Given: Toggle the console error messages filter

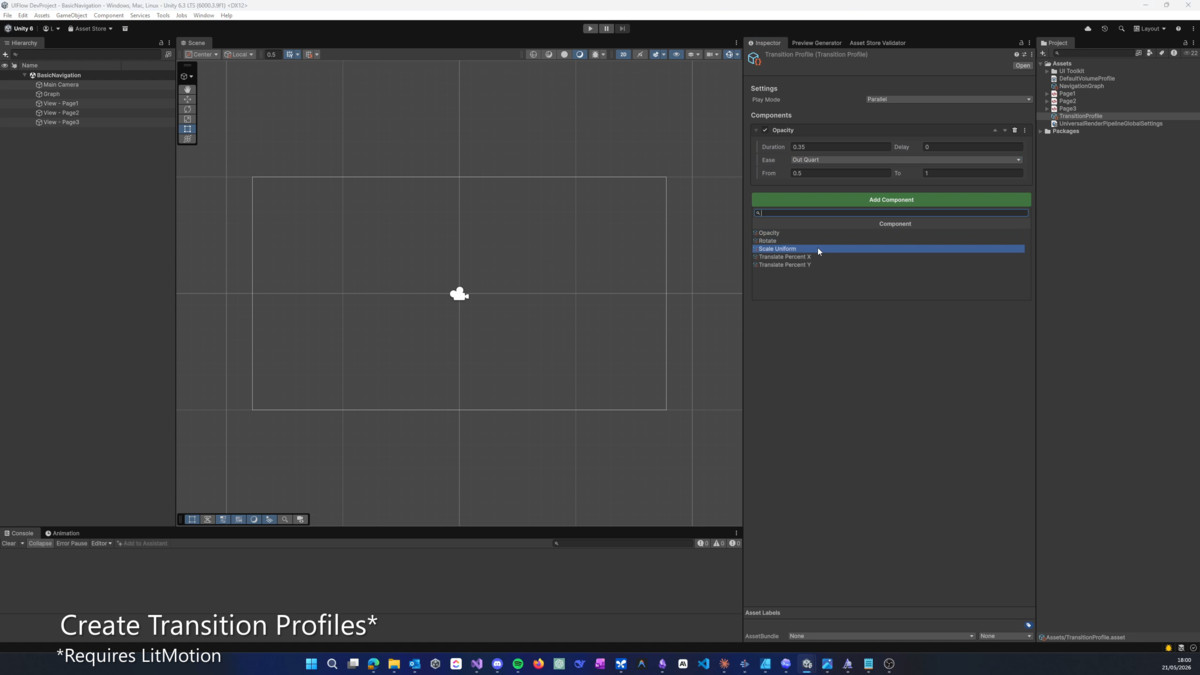Looking at the screenshot, I should (x=734, y=543).
